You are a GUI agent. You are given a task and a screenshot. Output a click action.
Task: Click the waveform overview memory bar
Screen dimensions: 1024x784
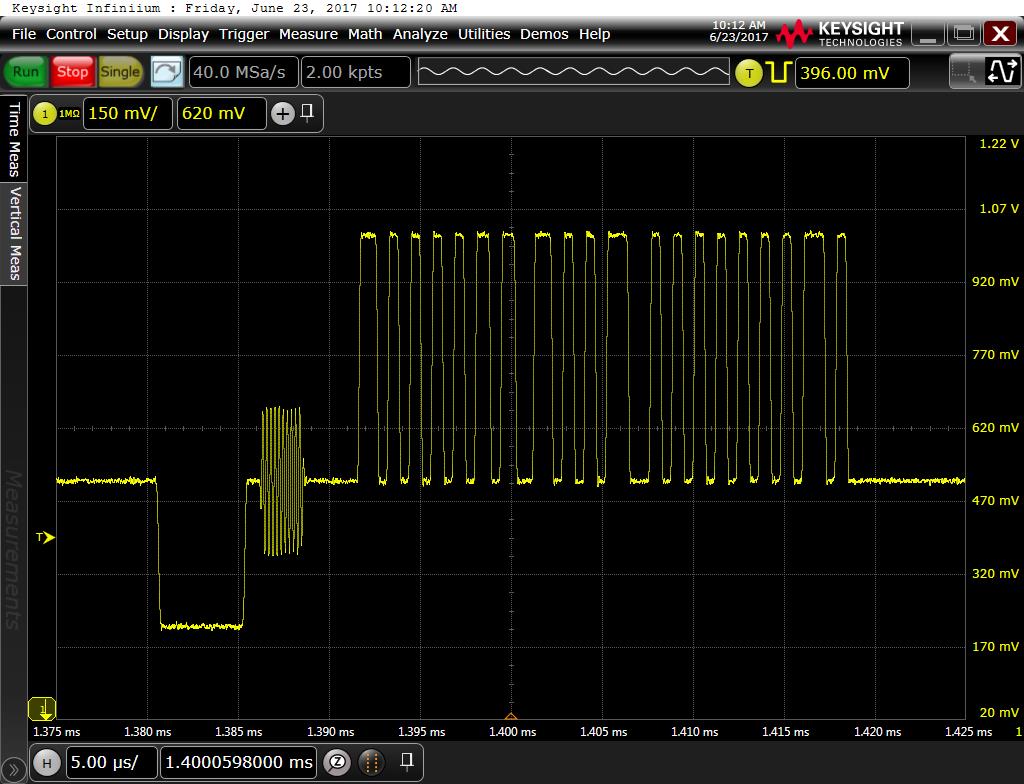point(573,72)
